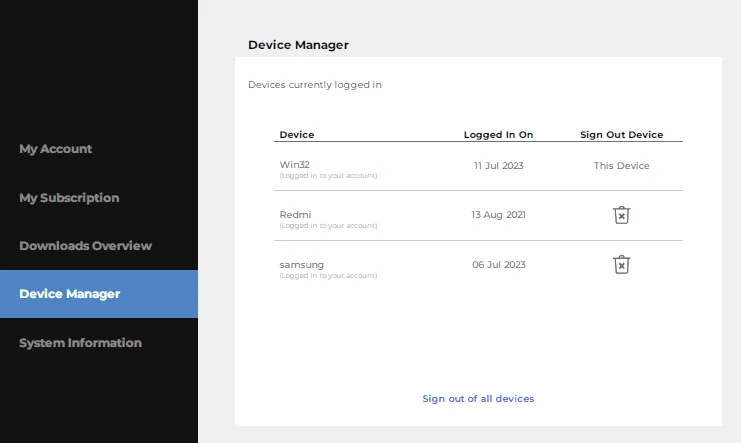Click the logged-in note under Win32
The image size is (741, 443).
328,176
